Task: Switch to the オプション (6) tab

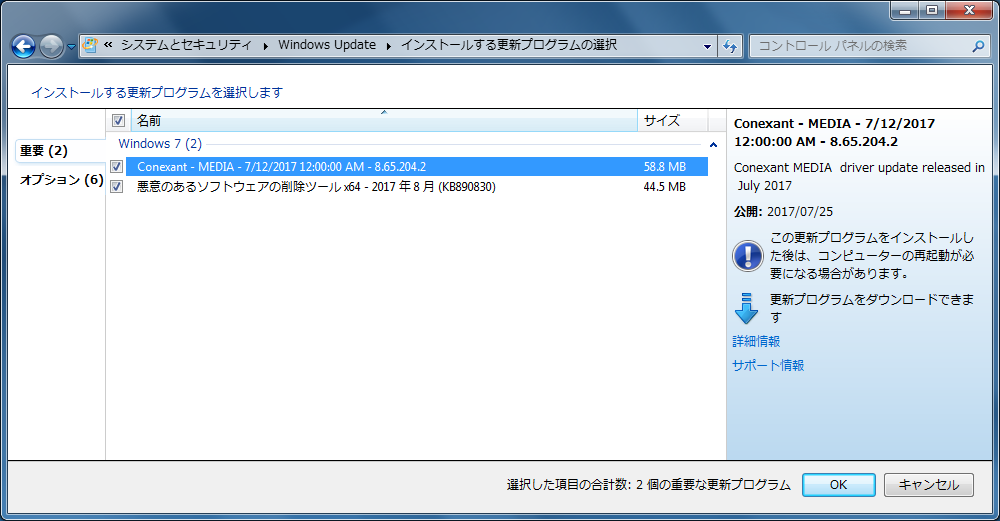Action: tap(61, 180)
